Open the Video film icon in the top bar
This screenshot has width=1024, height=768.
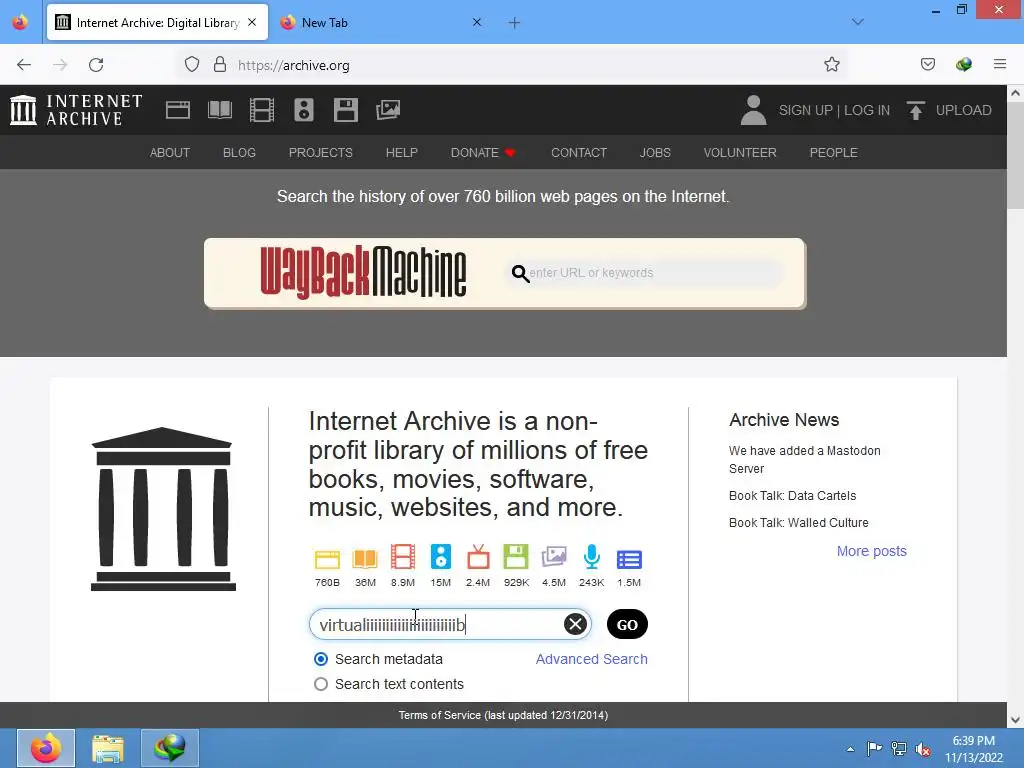click(x=262, y=110)
